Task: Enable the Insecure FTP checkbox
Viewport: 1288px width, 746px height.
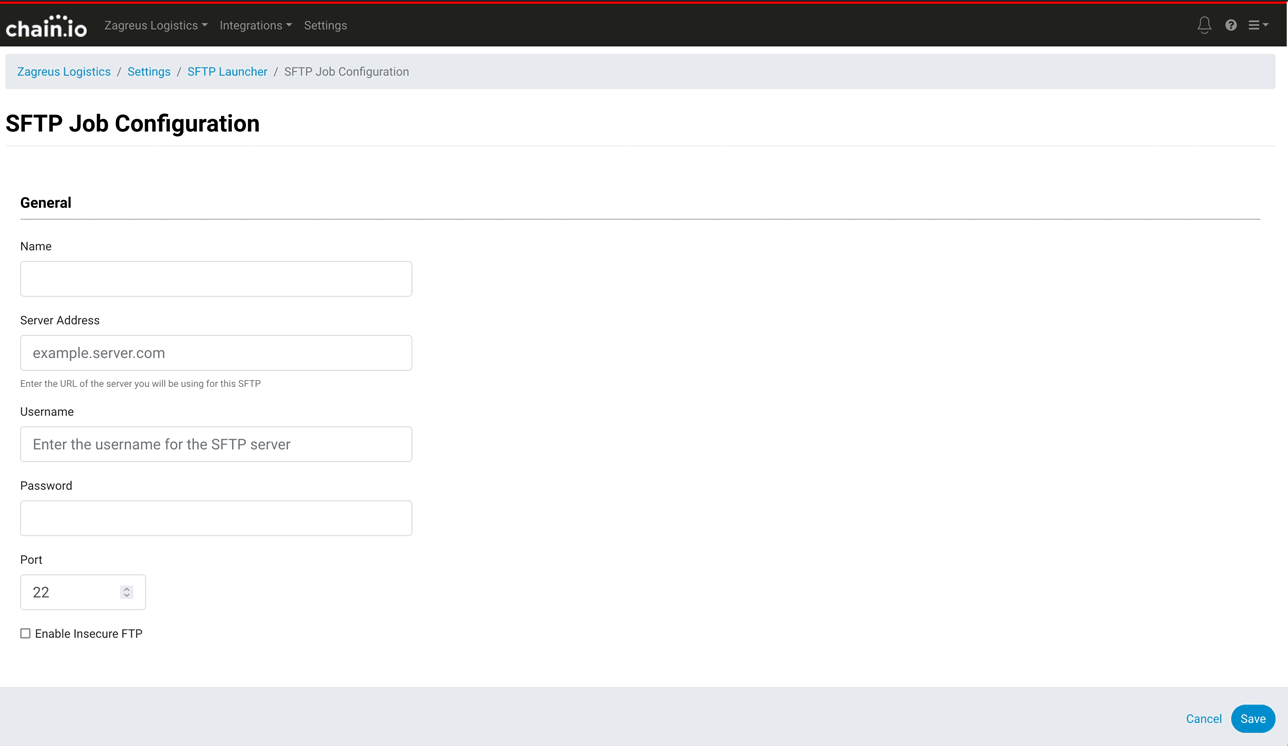Action: [x=25, y=634]
